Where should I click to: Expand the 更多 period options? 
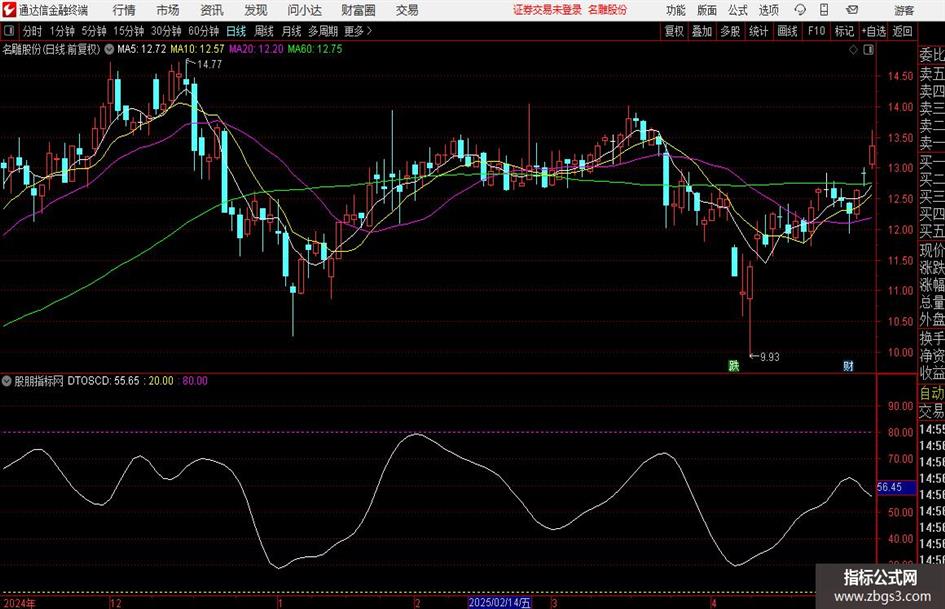[x=358, y=31]
